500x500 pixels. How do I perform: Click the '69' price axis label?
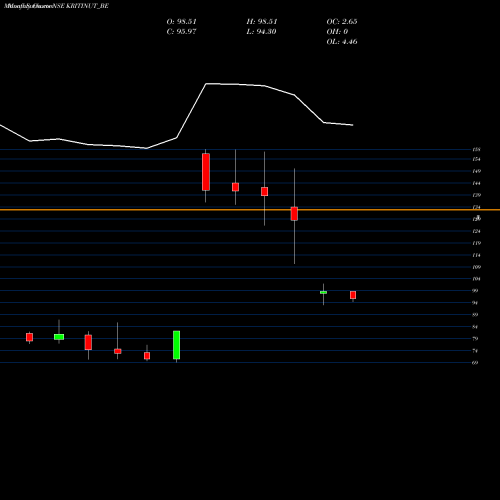475,363
